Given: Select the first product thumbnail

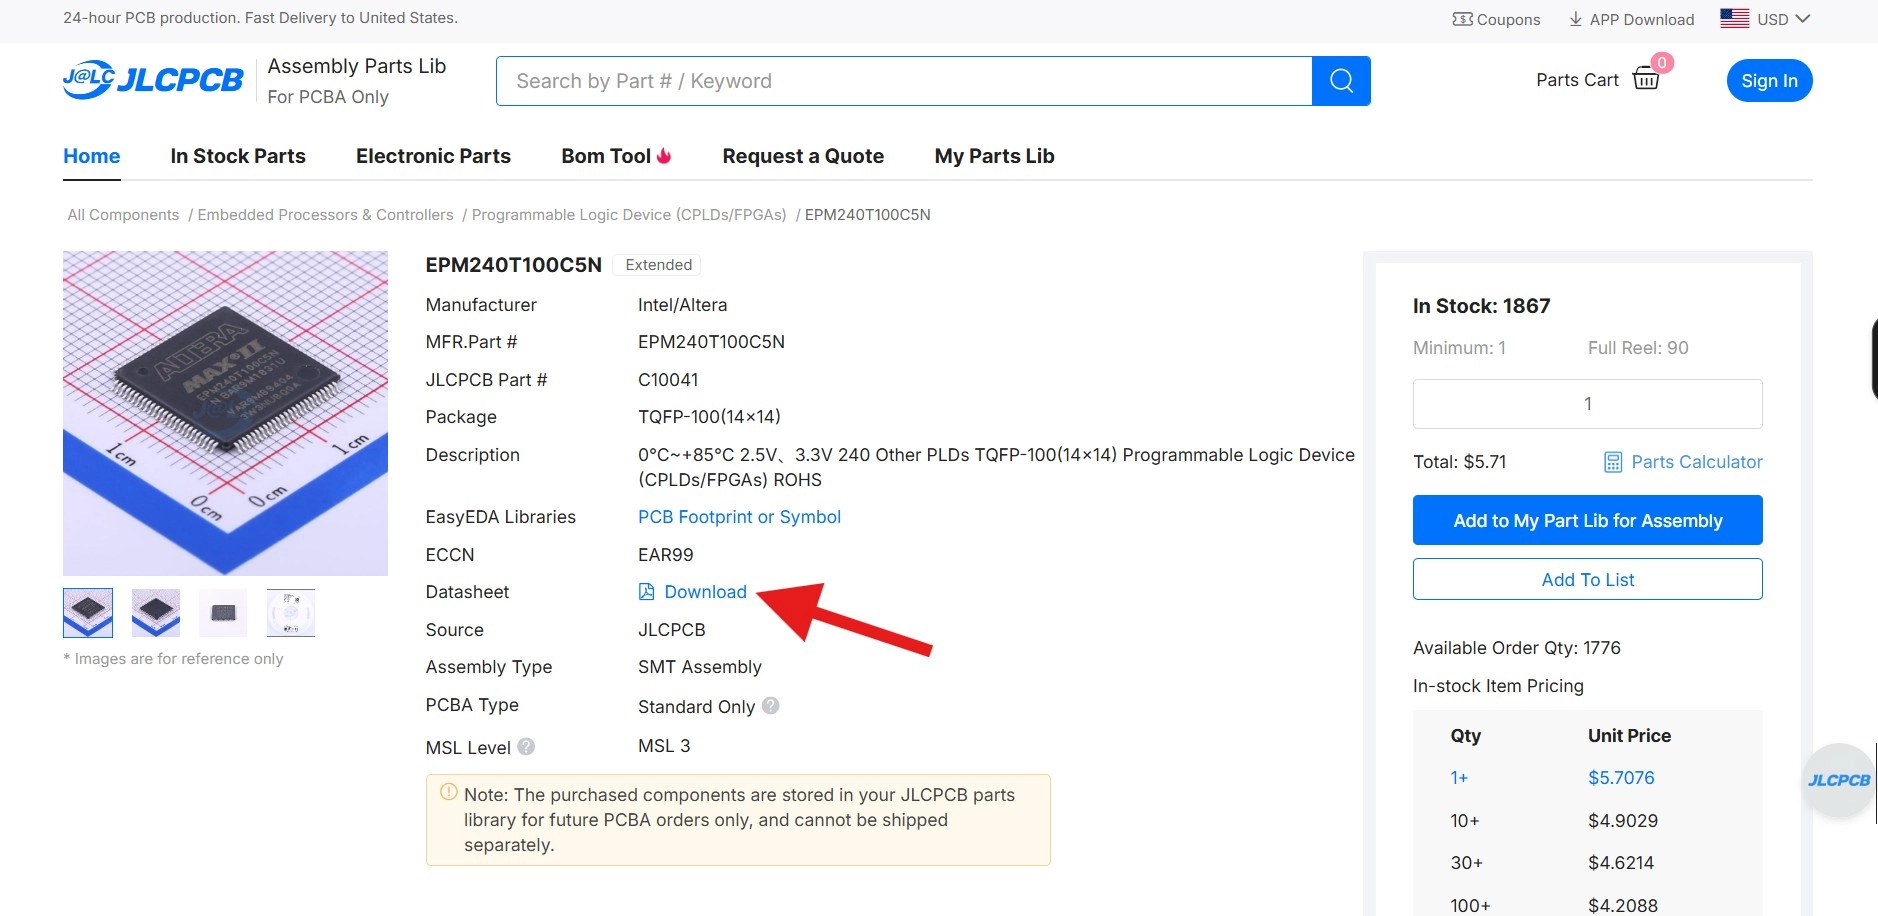Looking at the screenshot, I should [88, 613].
